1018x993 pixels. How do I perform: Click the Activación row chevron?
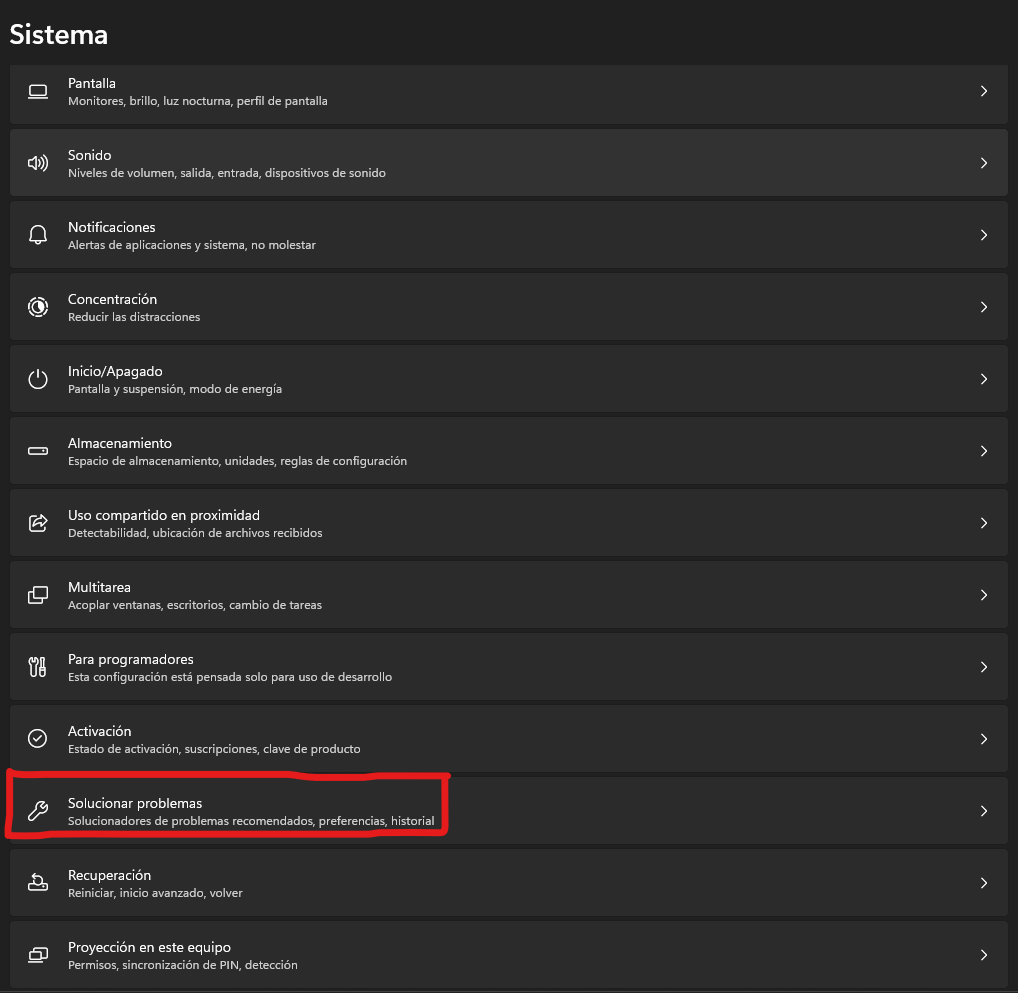(x=984, y=739)
